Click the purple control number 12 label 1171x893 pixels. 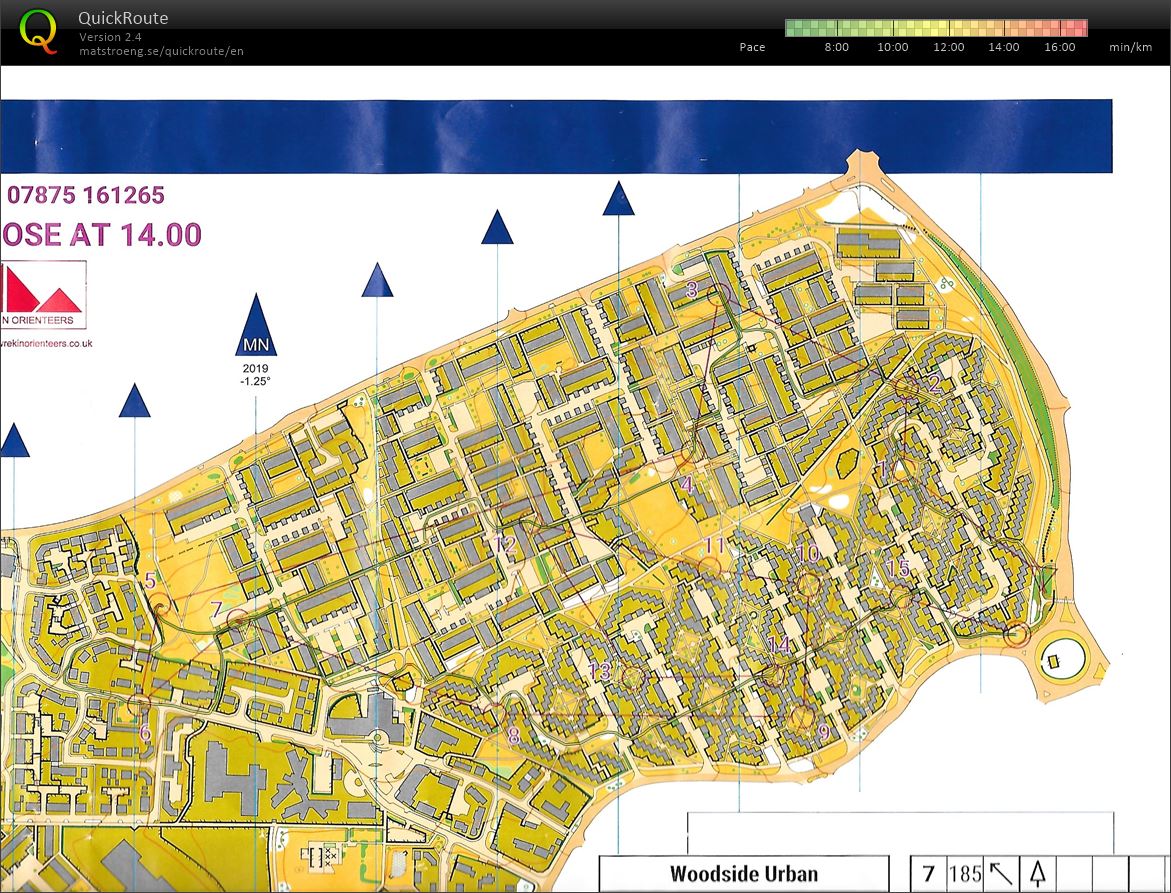tap(505, 544)
